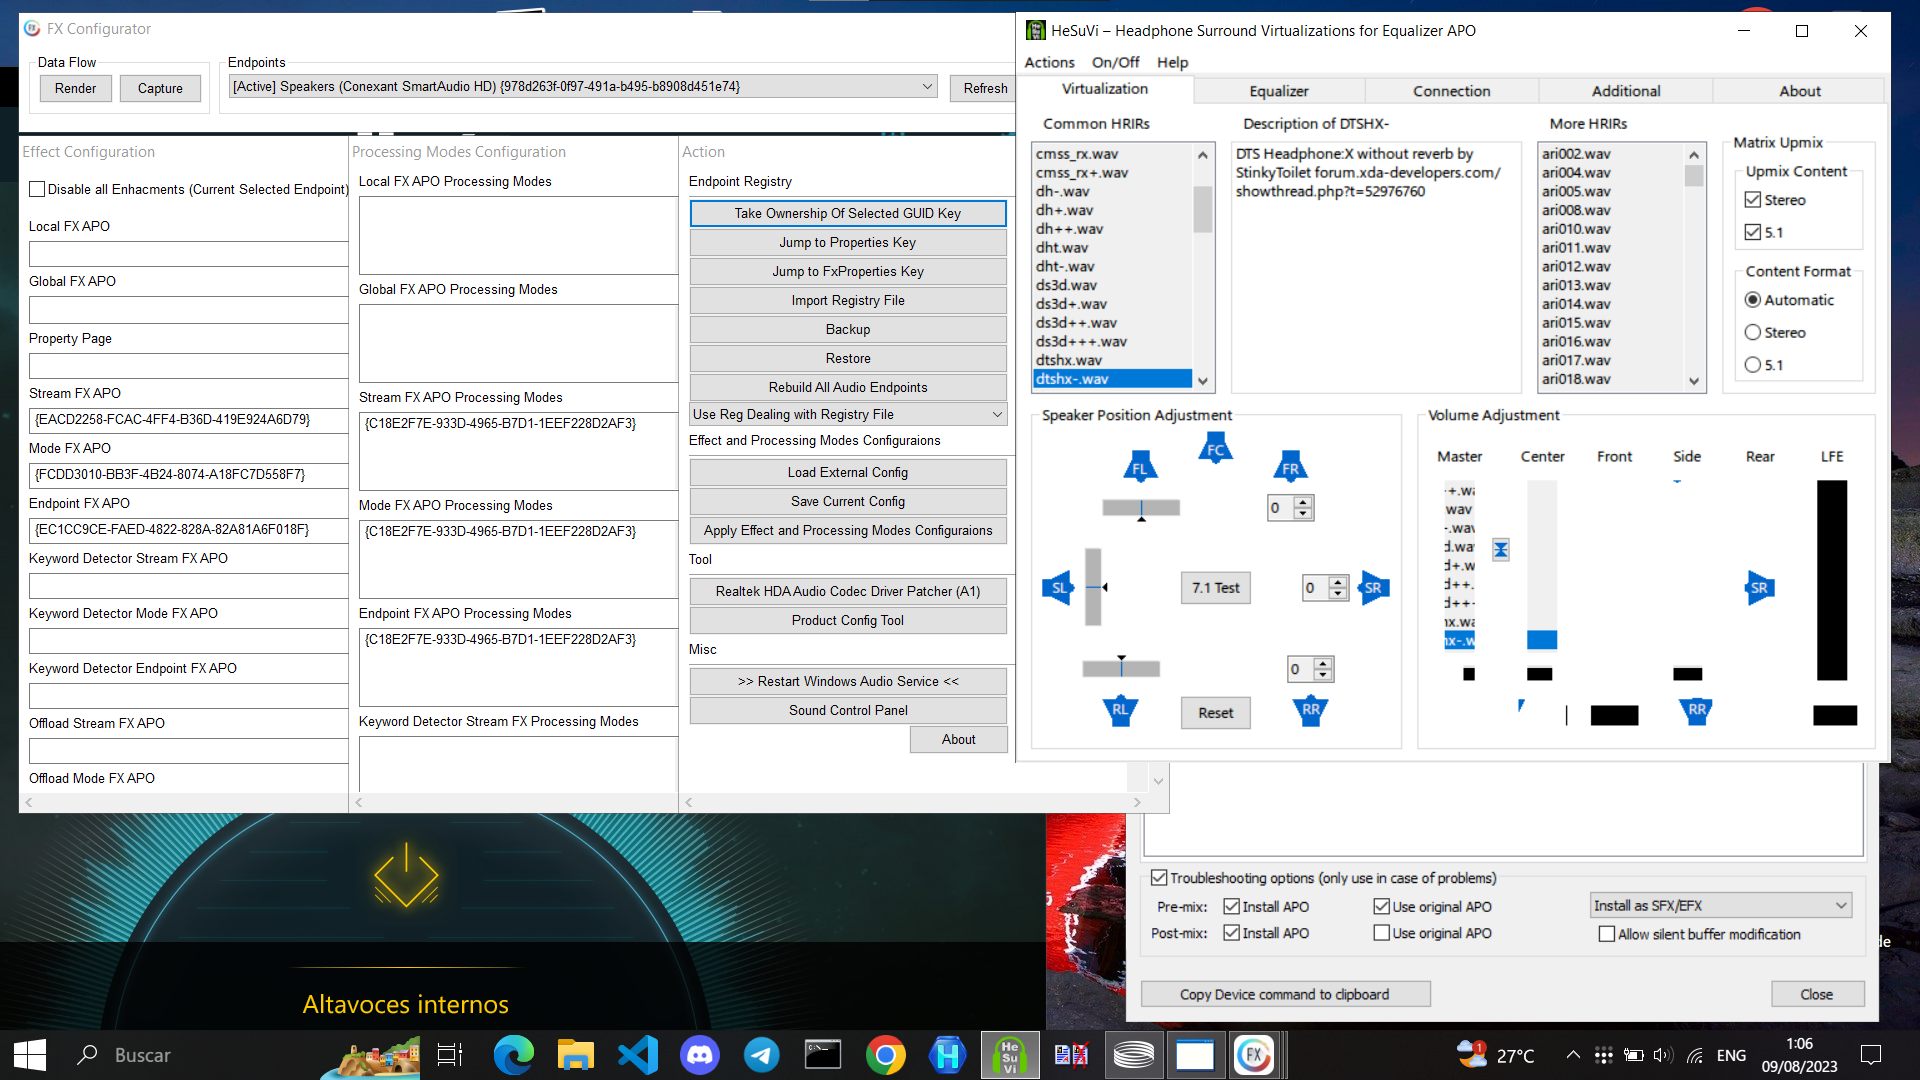Click SR speaker icon in Volume Adjustment panel
The width and height of the screenshot is (1920, 1080).
pyautogui.click(x=1760, y=588)
